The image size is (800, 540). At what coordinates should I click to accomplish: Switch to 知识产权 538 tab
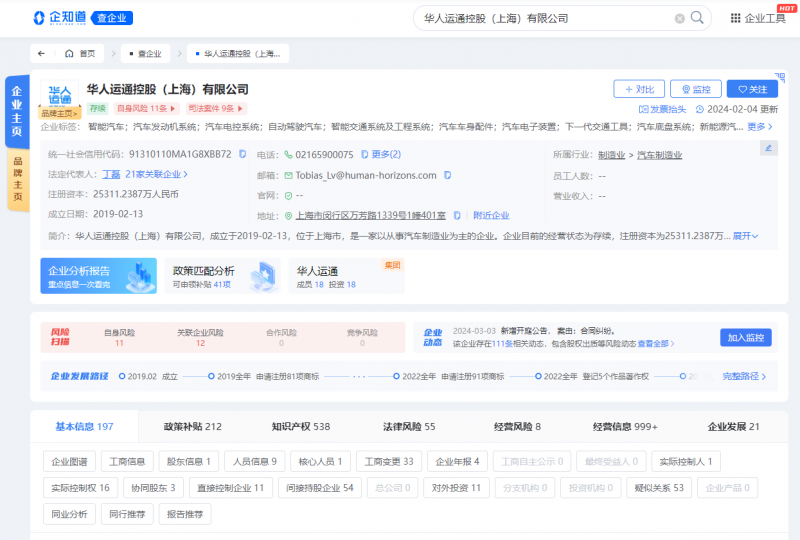pos(301,427)
